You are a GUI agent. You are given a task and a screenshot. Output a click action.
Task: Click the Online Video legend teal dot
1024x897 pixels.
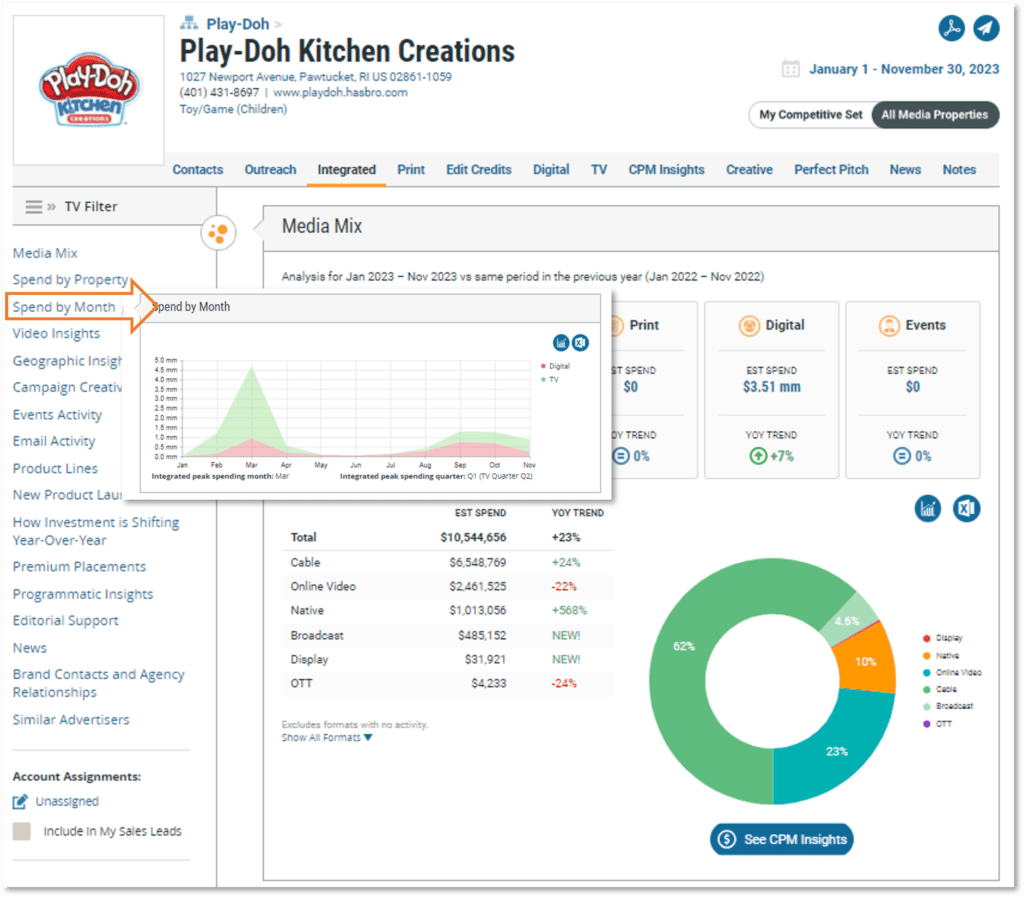pyautogui.click(x=926, y=672)
